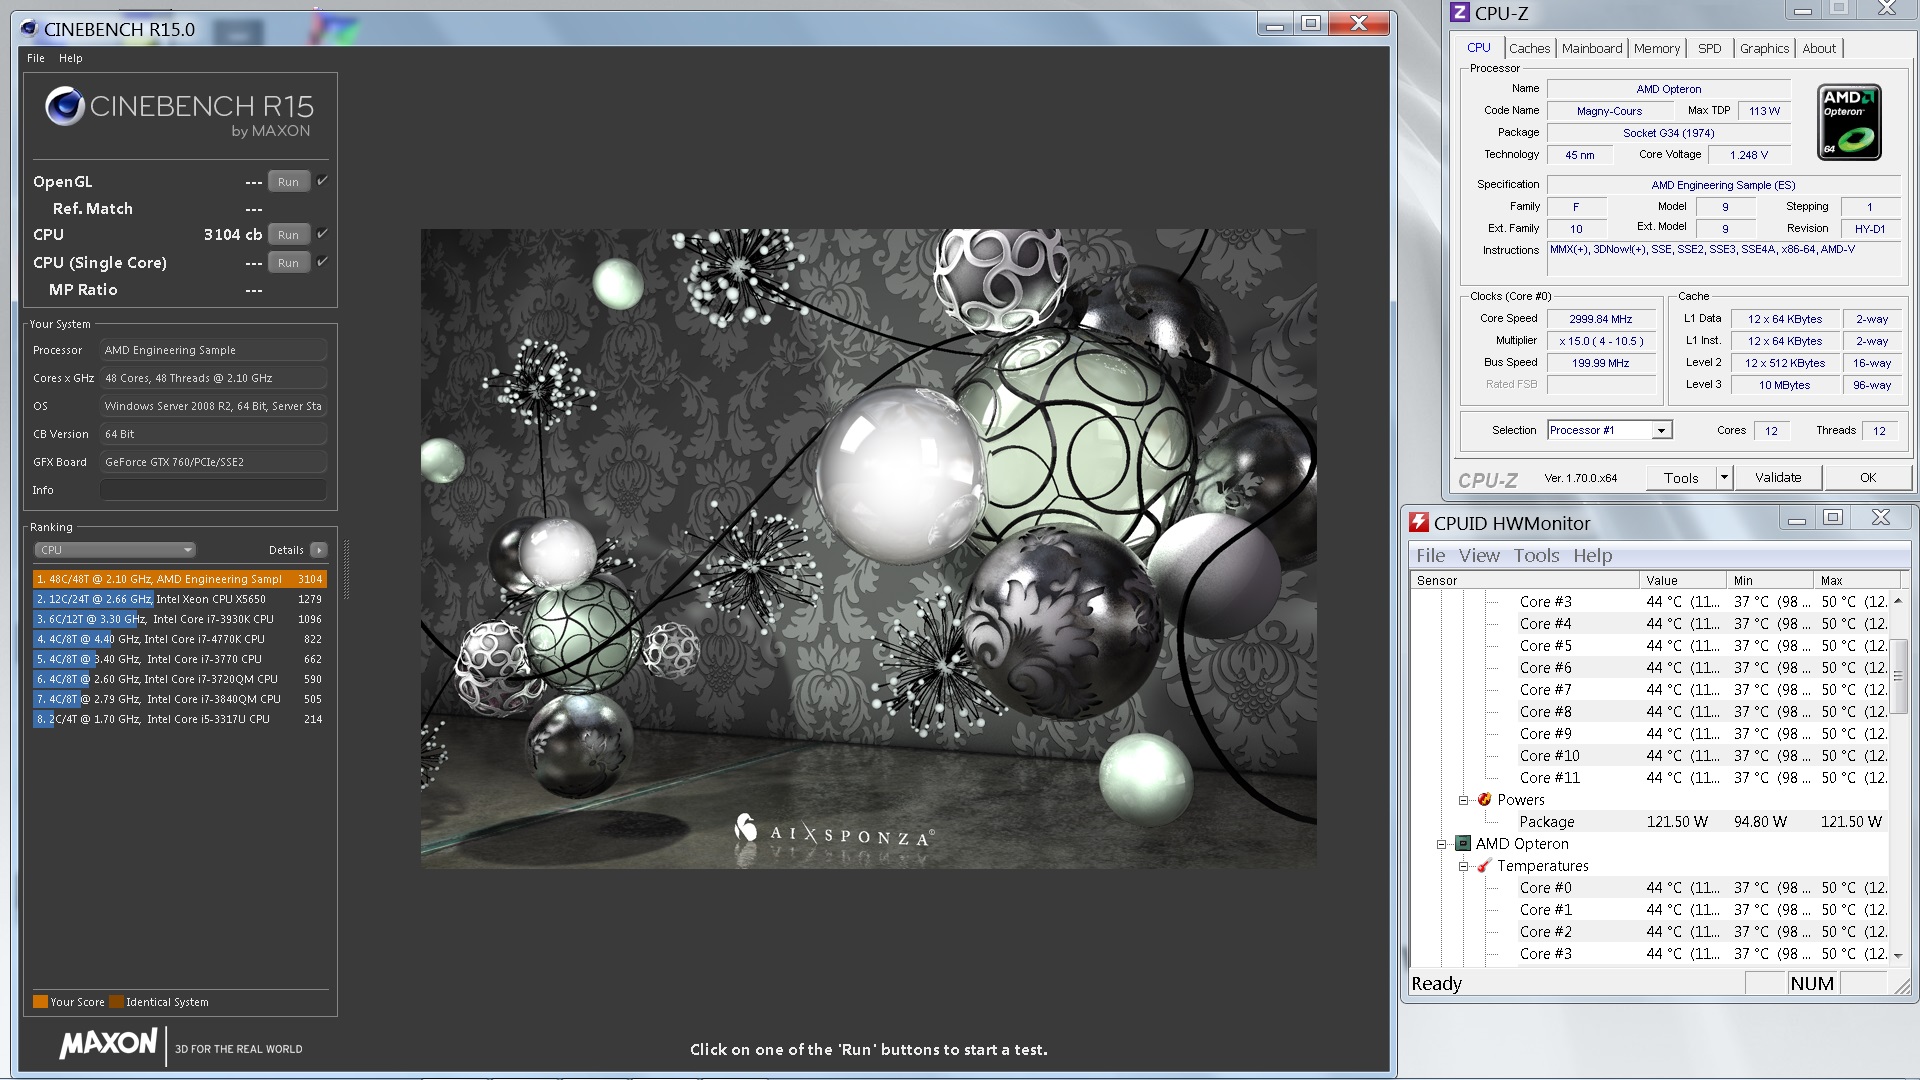Click the Info input field

click(x=213, y=490)
